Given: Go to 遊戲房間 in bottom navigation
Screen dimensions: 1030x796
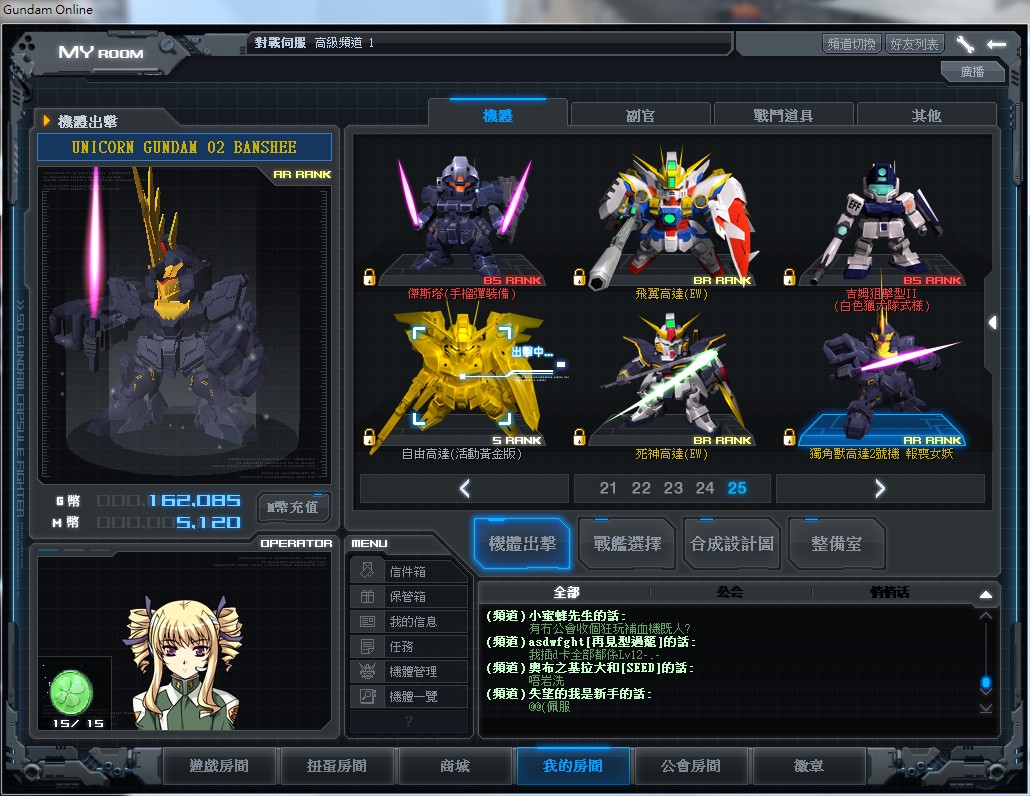Looking at the screenshot, I should [219, 766].
